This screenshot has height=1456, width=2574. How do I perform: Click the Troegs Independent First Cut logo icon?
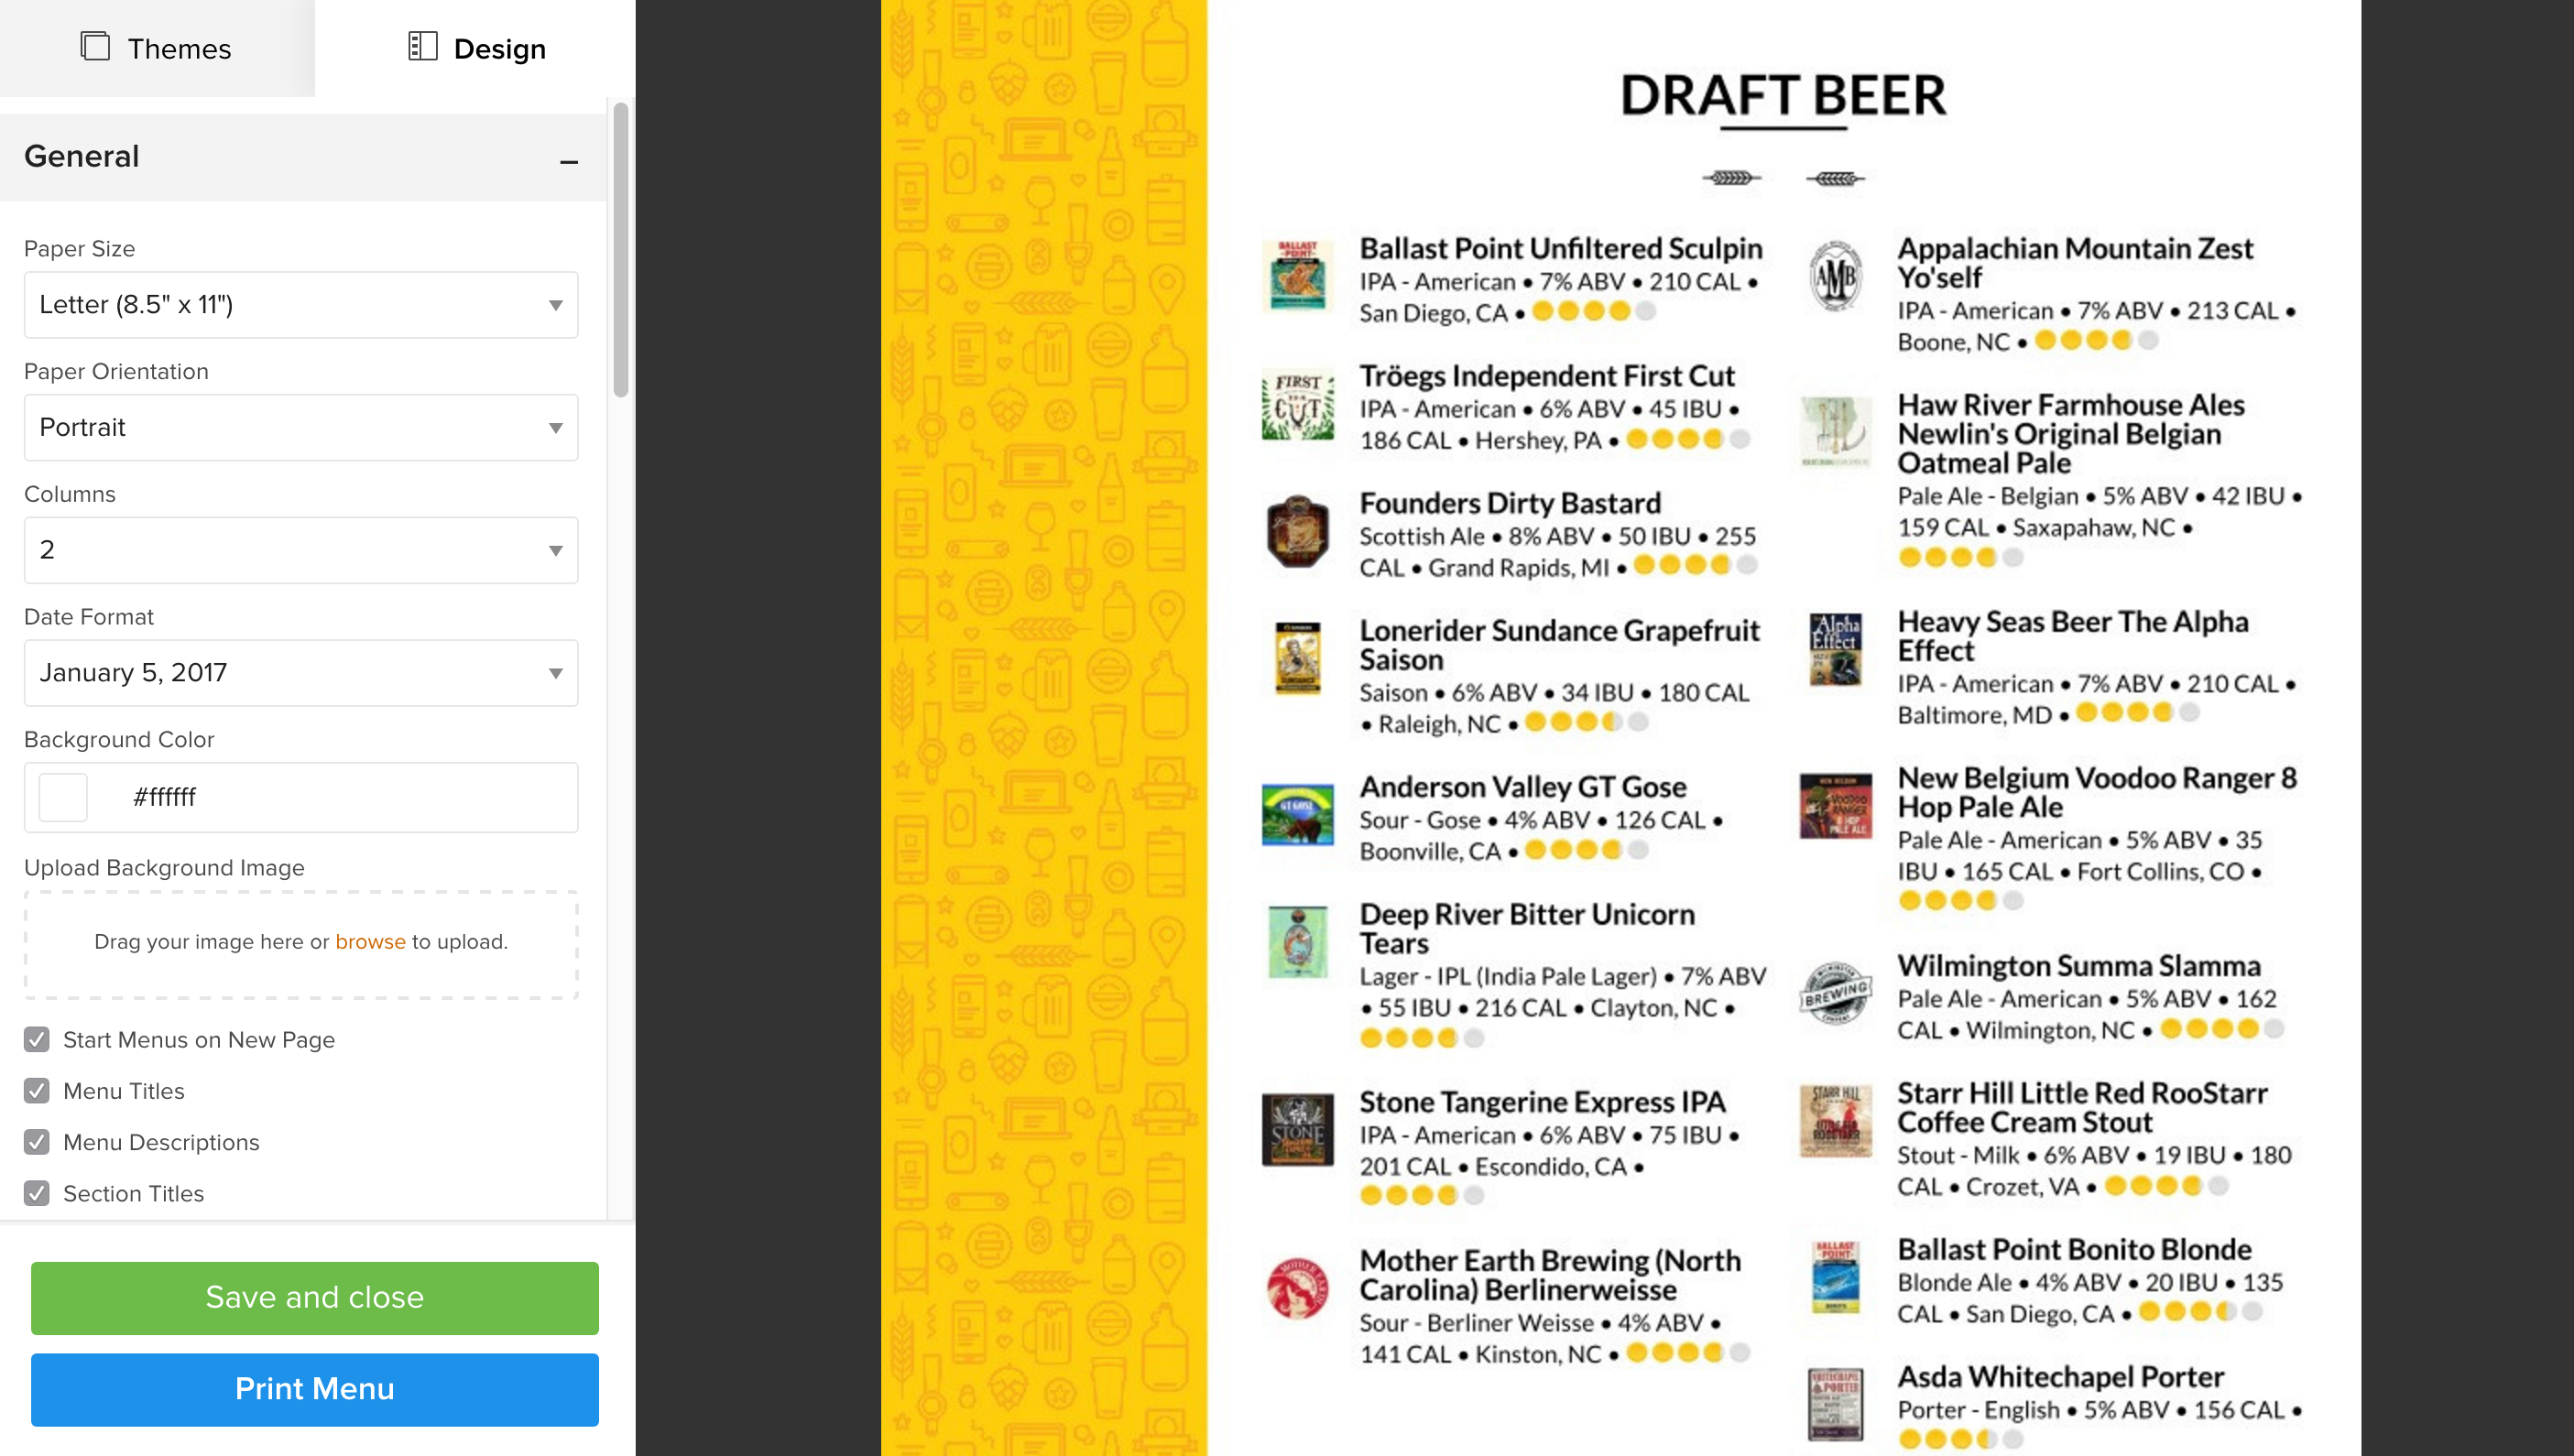coord(1298,405)
